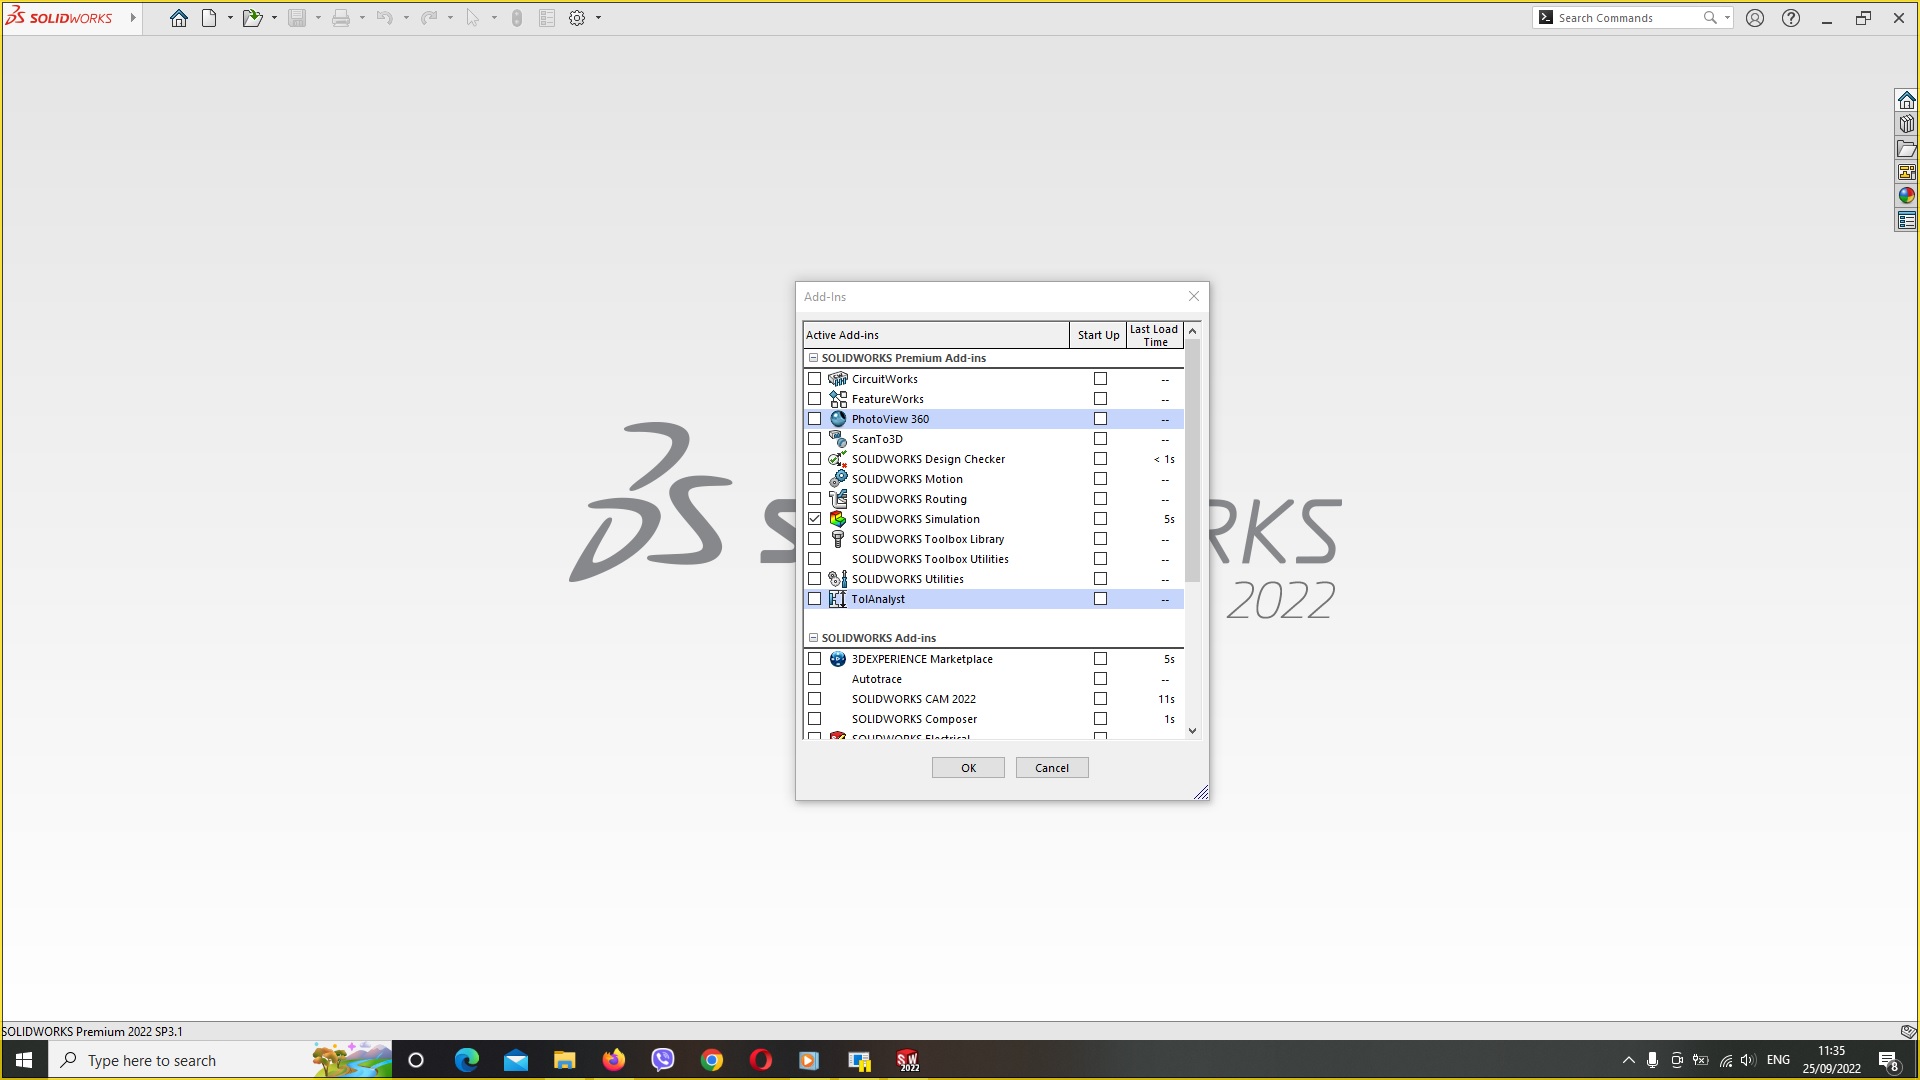
Task: Select the SOLIDWORKS Toolbox Utilities row
Action: 994,559
